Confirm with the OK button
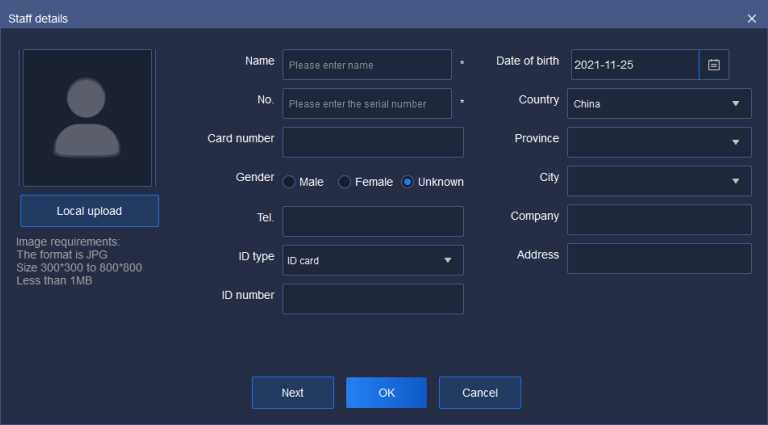This screenshot has width=768, height=425. (x=386, y=393)
